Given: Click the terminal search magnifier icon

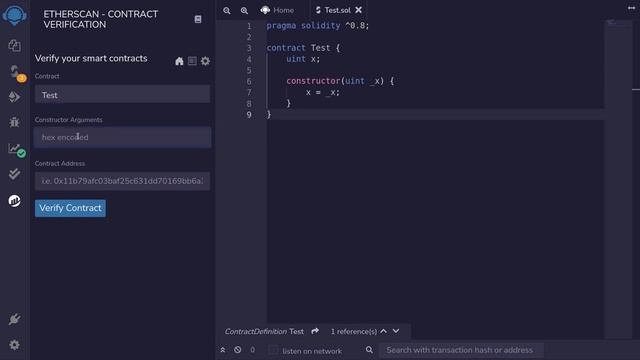Looking at the screenshot, I should pos(369,350).
